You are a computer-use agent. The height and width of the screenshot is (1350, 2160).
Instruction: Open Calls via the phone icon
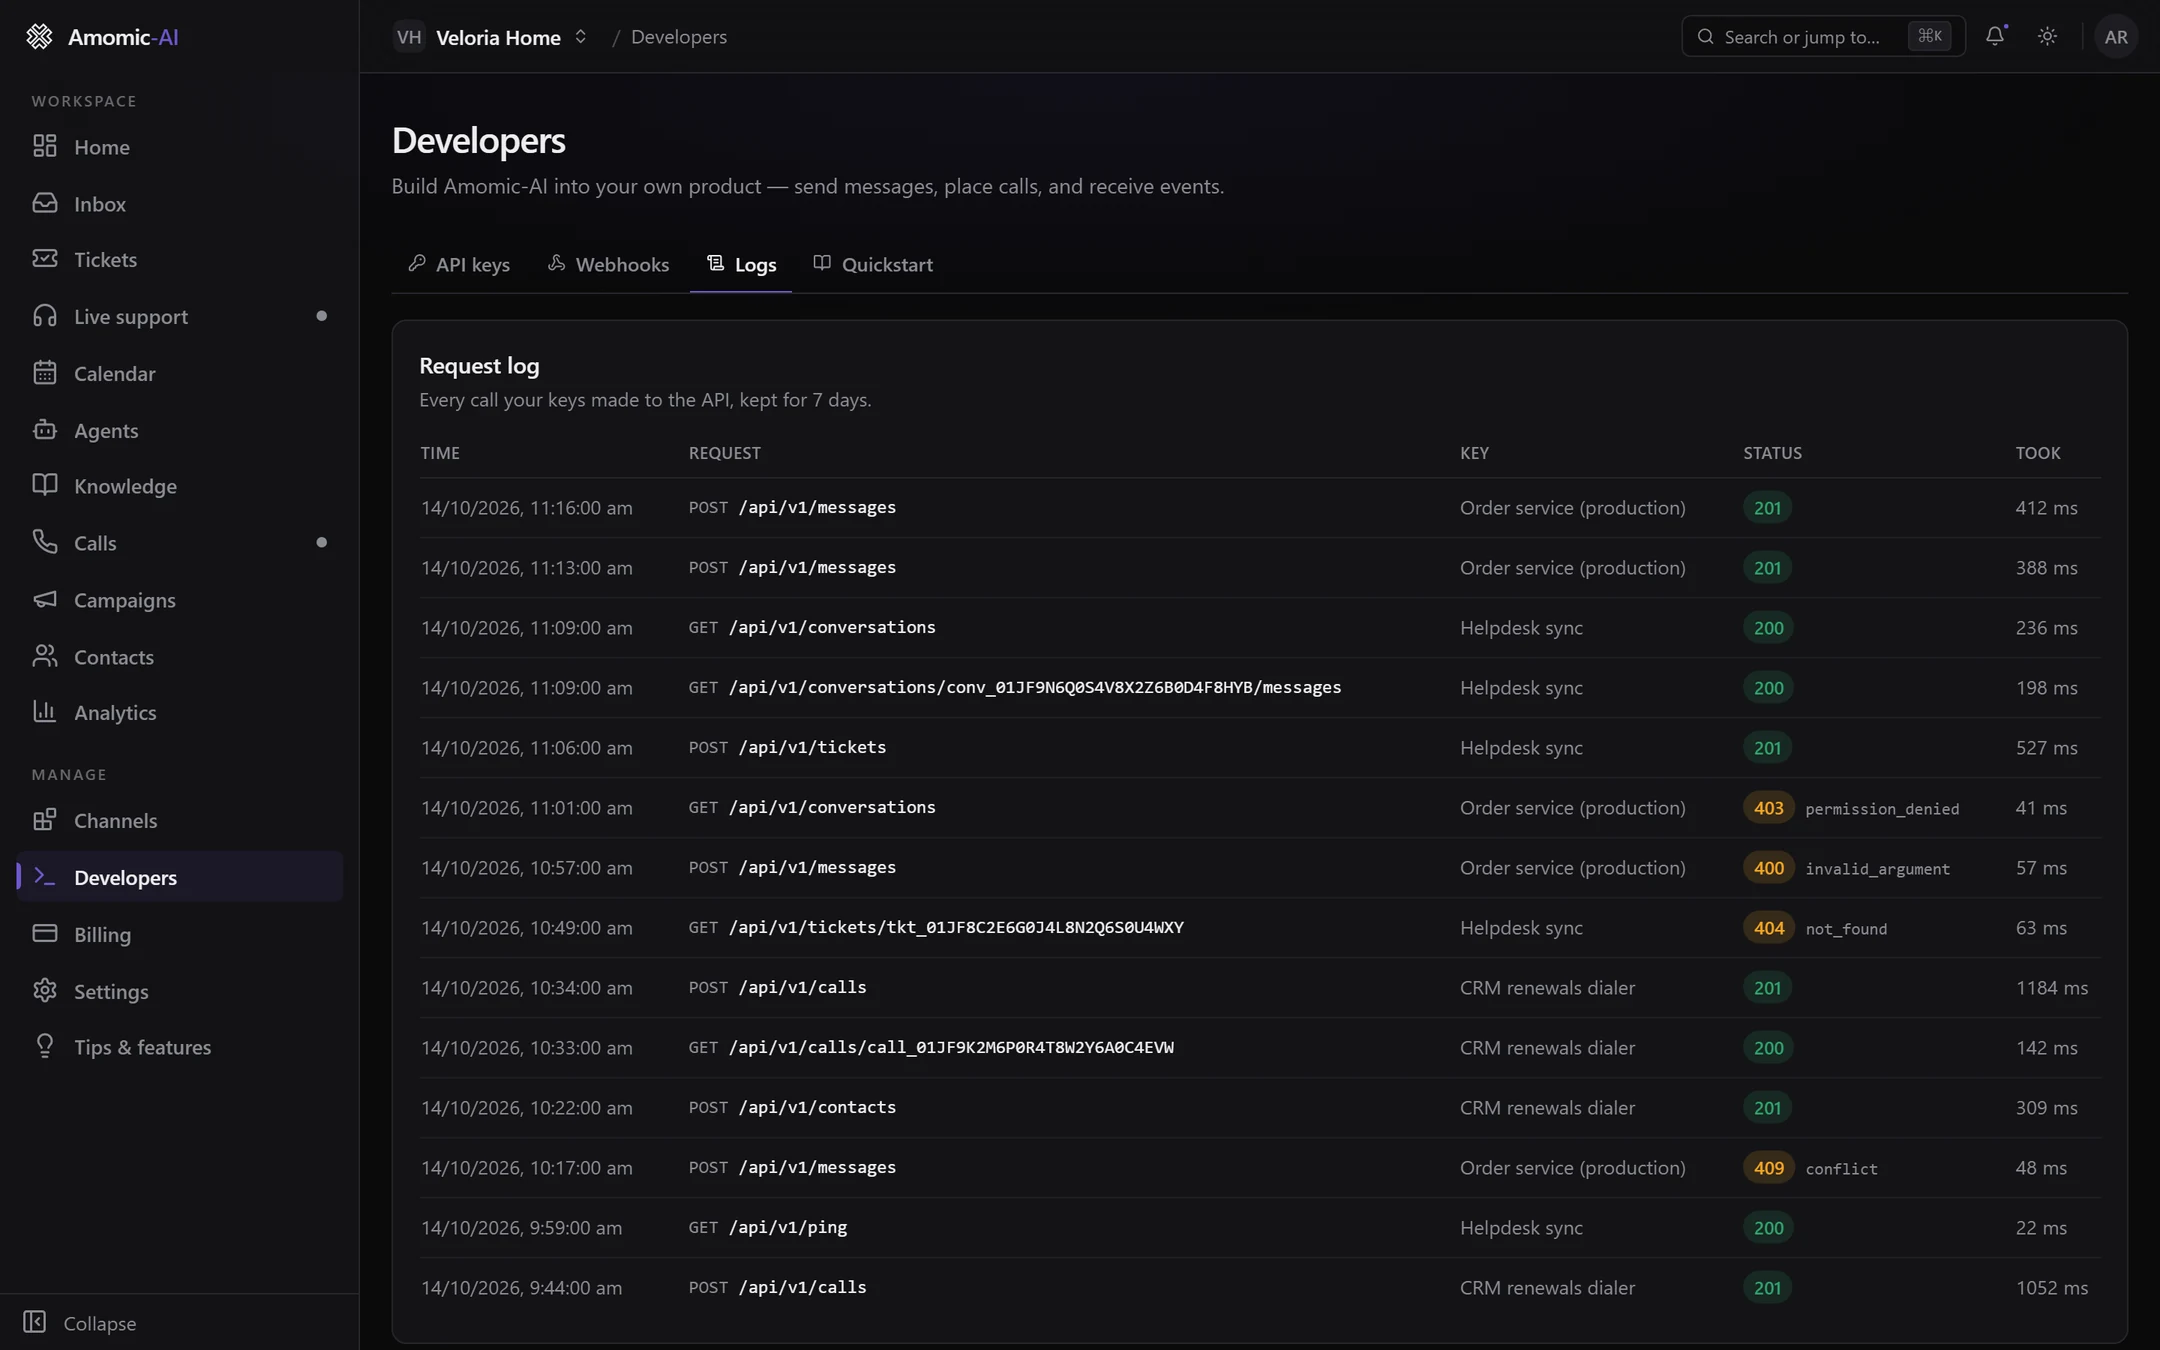point(45,543)
